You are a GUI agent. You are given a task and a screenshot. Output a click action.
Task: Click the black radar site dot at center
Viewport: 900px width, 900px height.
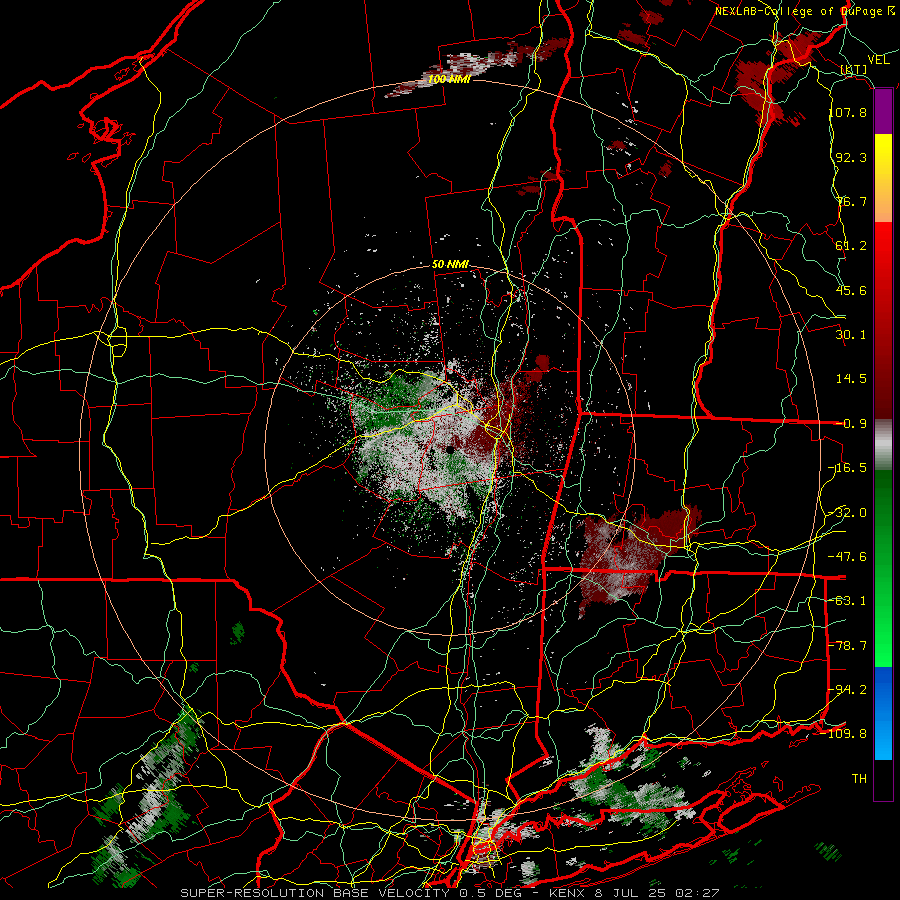click(450, 450)
